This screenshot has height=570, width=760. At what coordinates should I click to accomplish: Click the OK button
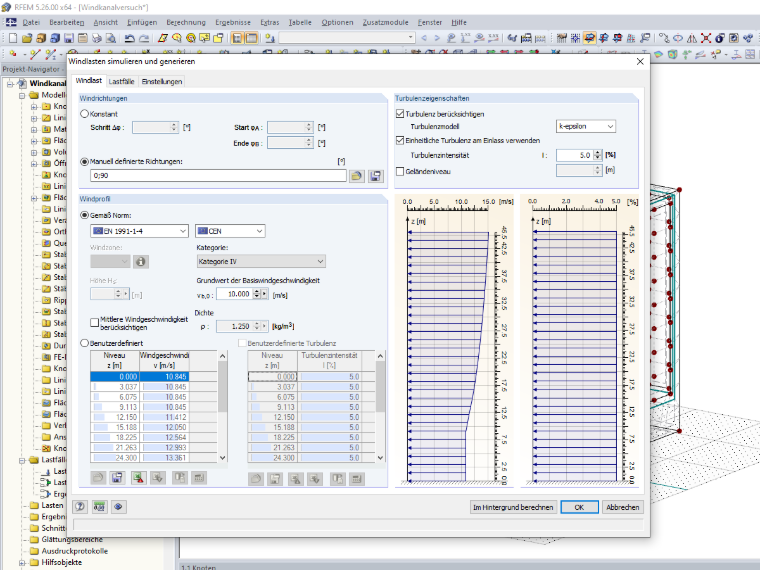click(x=579, y=507)
